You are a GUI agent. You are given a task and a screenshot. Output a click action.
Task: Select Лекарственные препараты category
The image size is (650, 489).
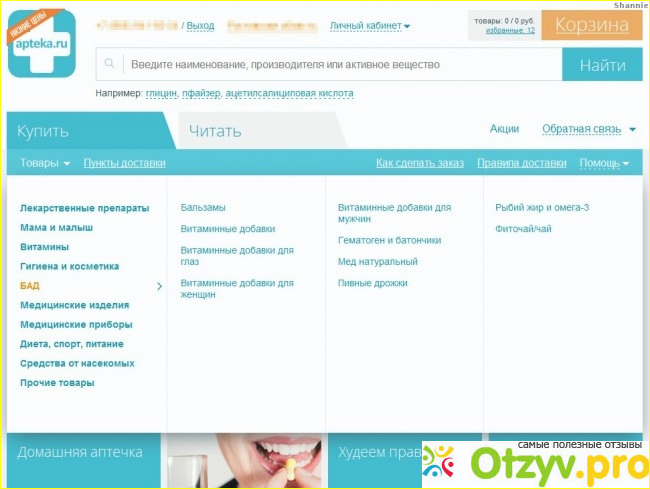tap(84, 208)
